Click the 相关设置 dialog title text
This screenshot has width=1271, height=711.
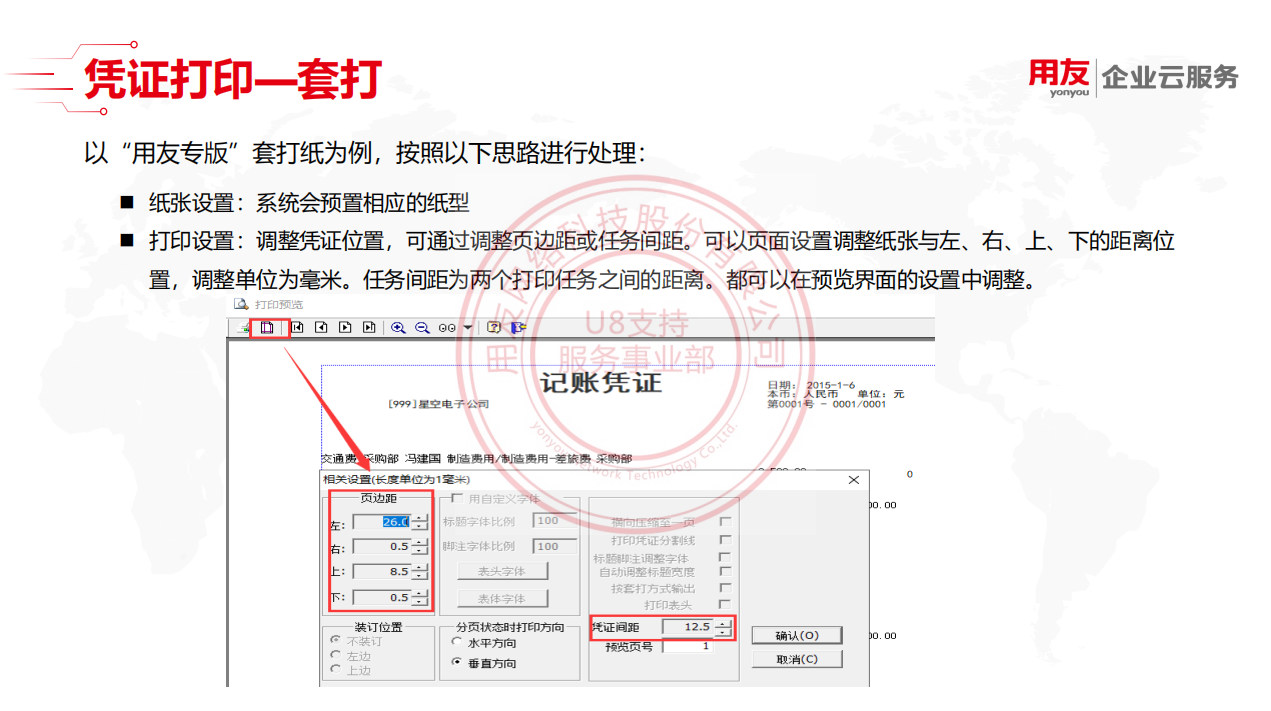[x=396, y=480]
